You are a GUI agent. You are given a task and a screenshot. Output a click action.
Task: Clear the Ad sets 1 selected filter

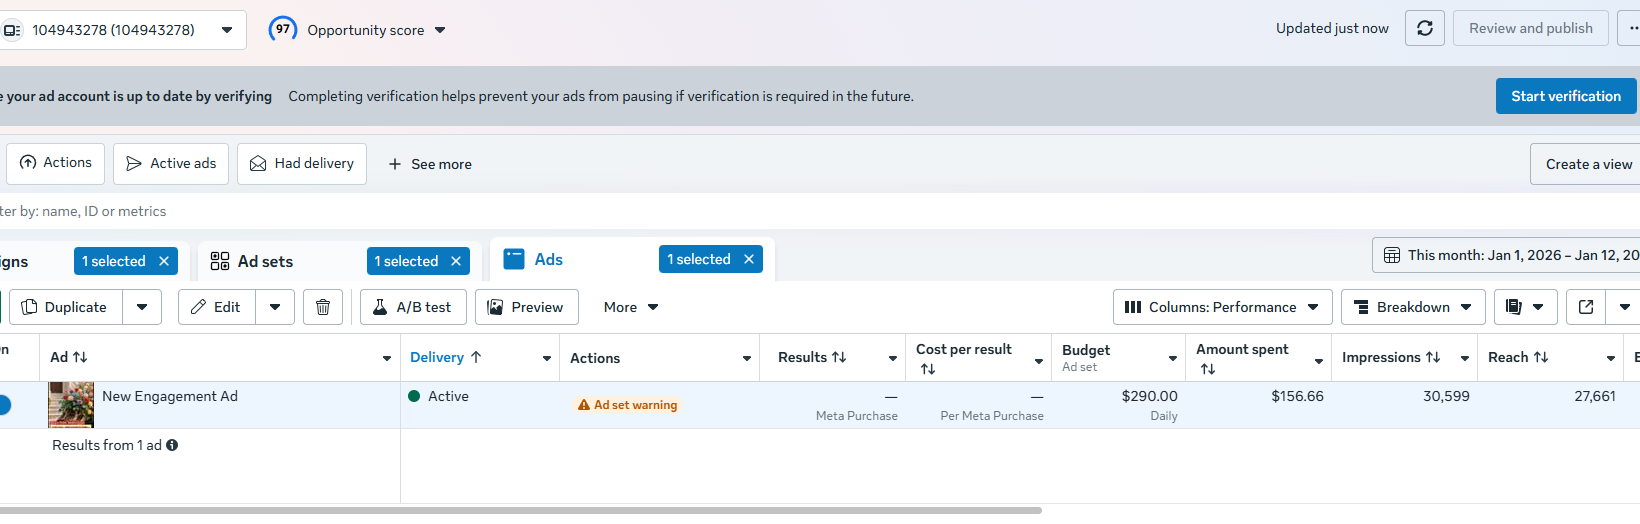456,261
